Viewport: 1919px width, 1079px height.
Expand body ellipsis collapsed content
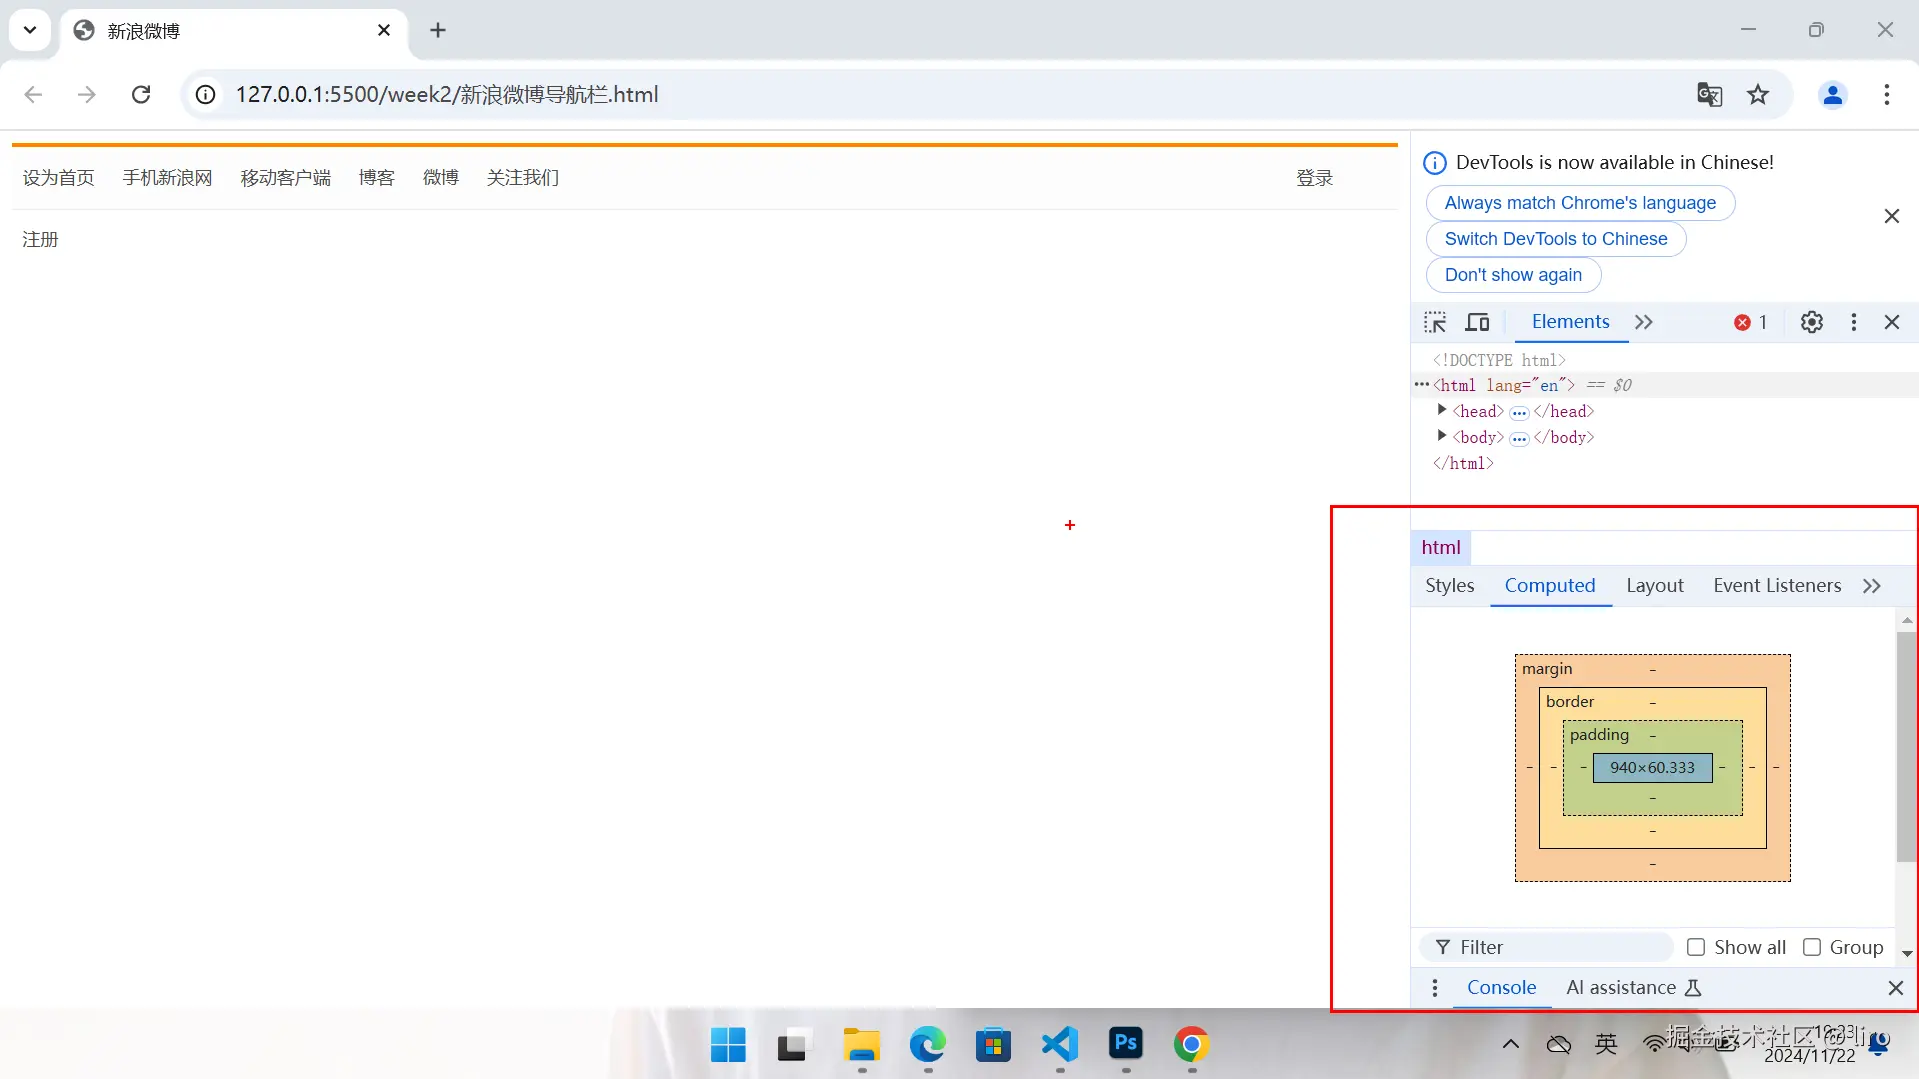click(1519, 438)
